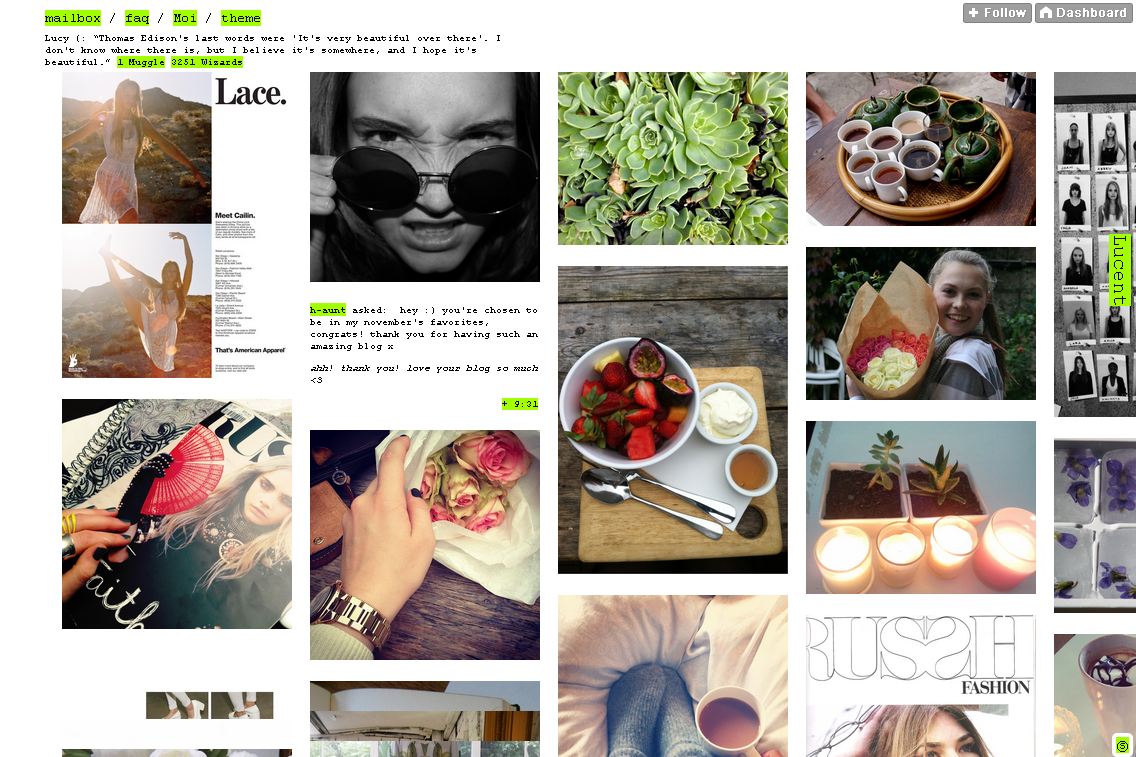
Task: Open the Moi page link
Action: [185, 18]
